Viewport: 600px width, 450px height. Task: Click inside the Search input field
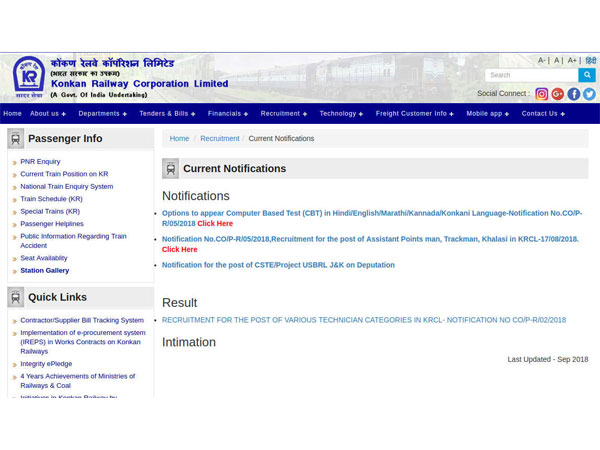coord(532,75)
